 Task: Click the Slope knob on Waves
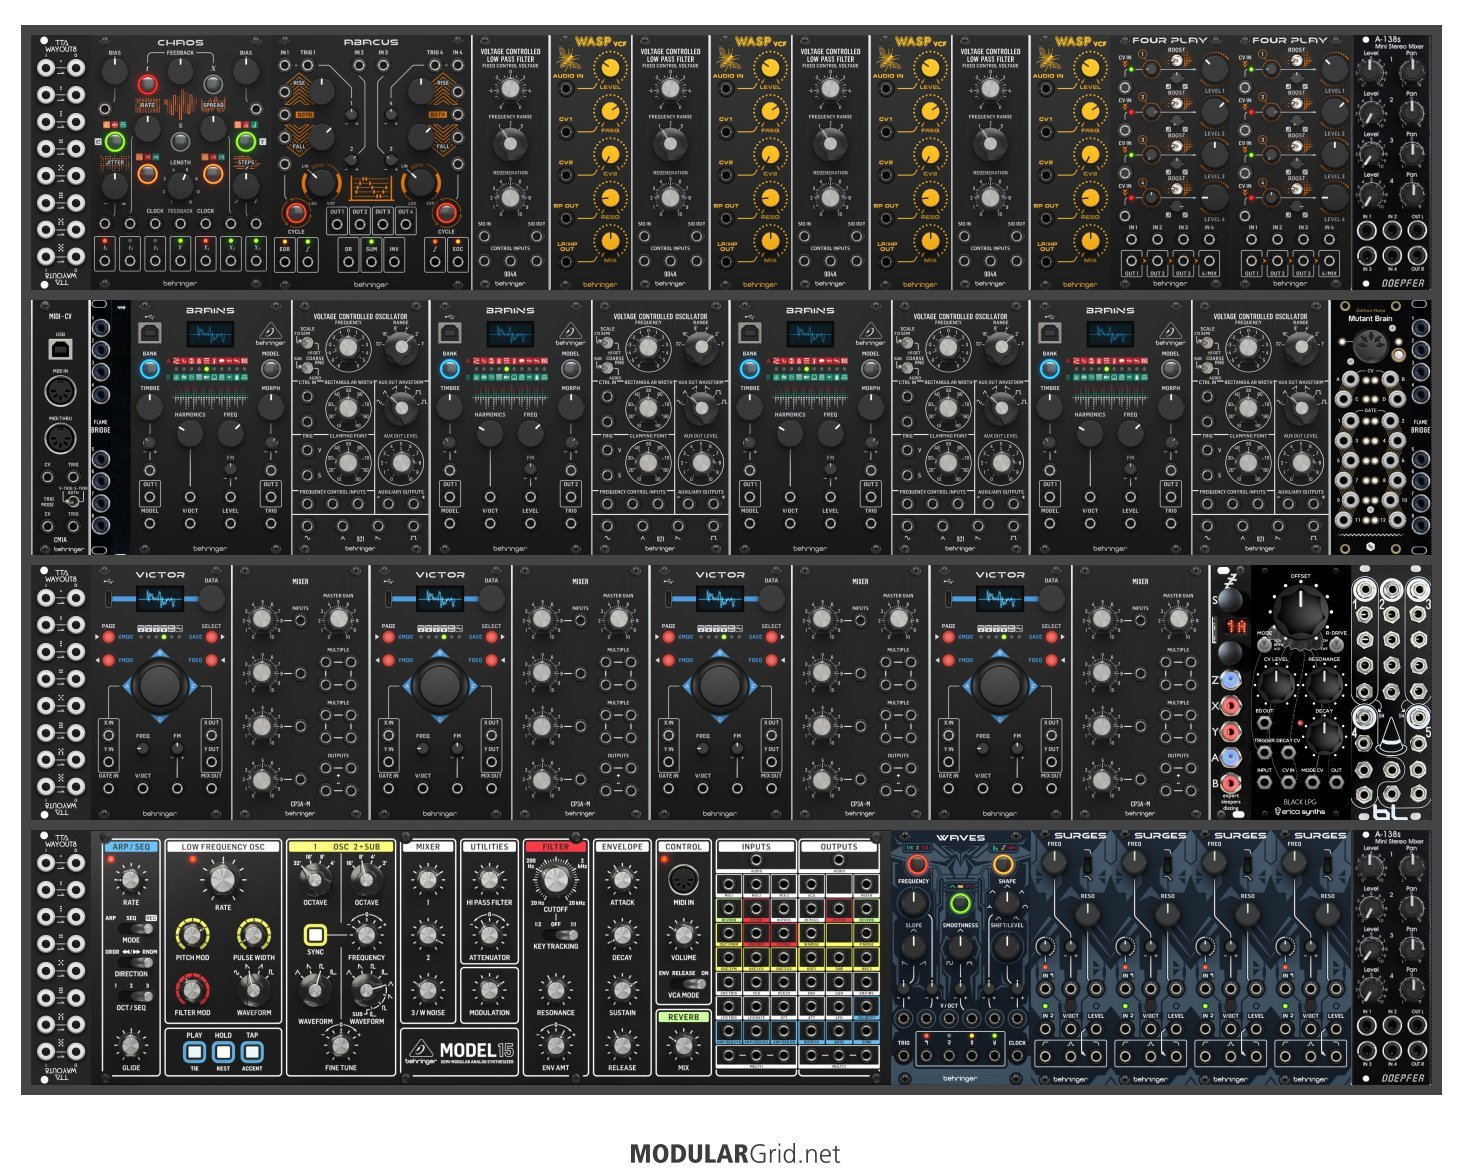913,945
